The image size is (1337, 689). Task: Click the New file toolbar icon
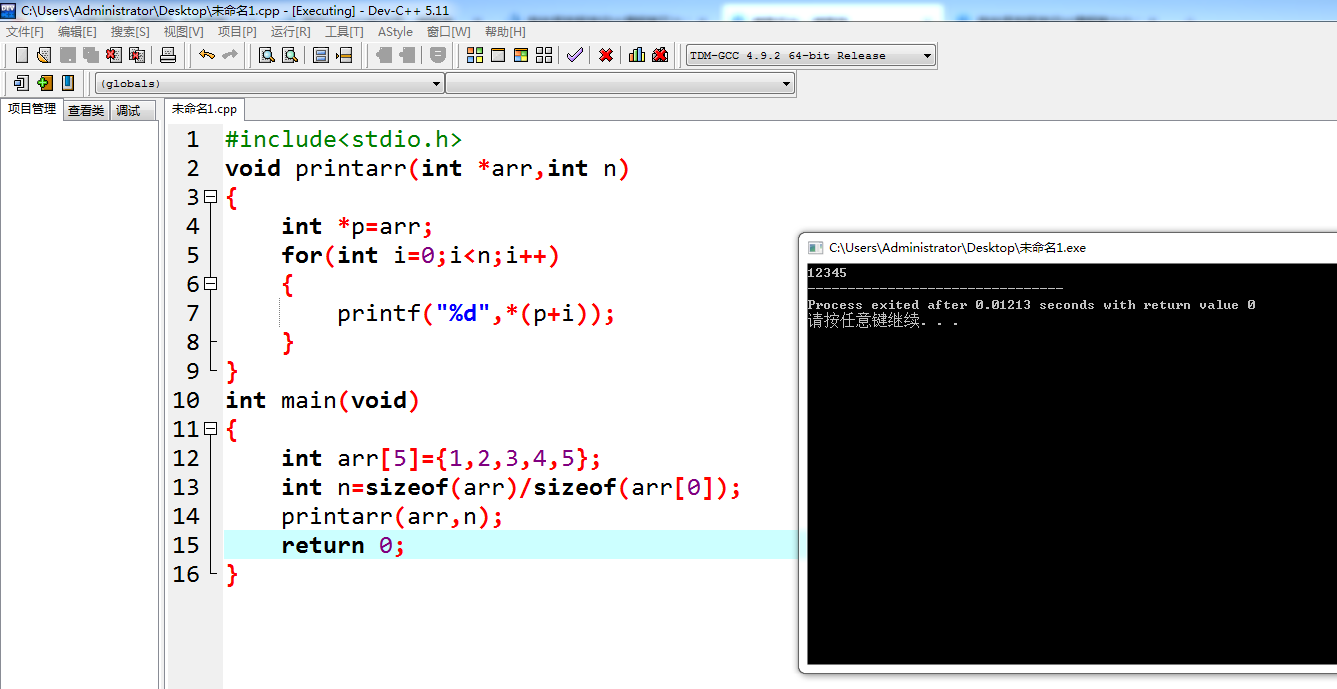(x=21, y=55)
